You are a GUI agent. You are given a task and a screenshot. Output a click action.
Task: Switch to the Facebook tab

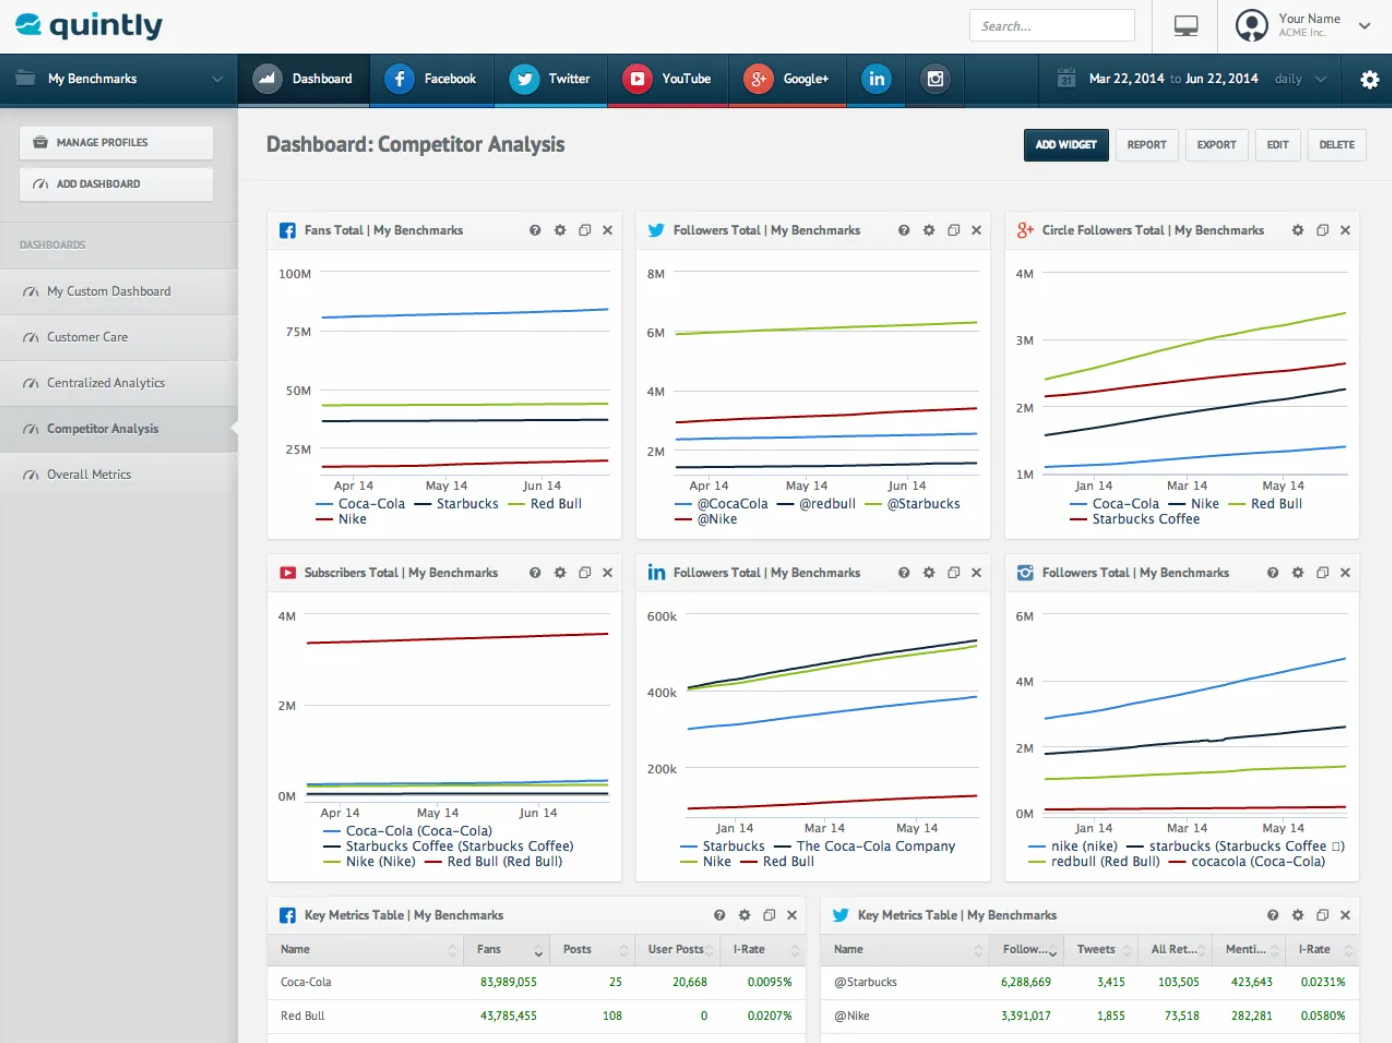(x=431, y=79)
